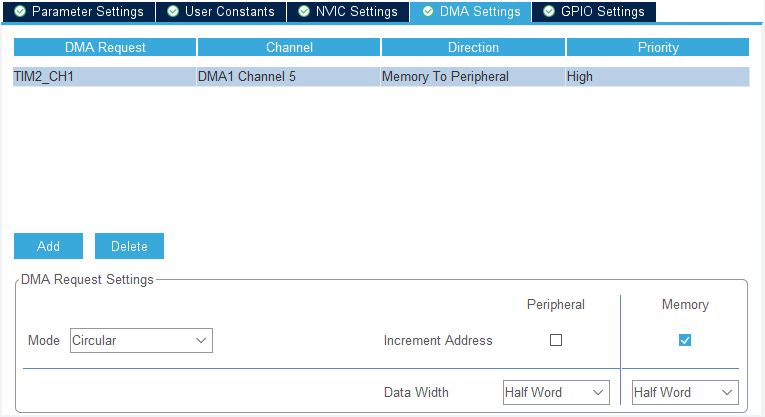Click the Direction column header
This screenshot has height=417, width=765.
tap(473, 47)
